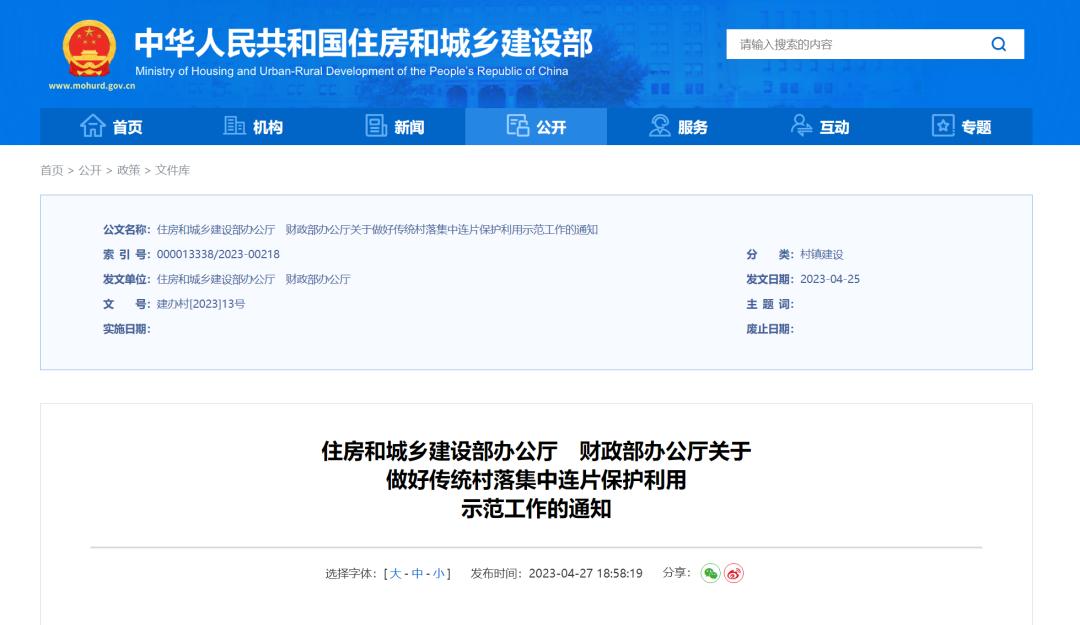
Task: Click the 实施日期 label
Action: pos(127,329)
